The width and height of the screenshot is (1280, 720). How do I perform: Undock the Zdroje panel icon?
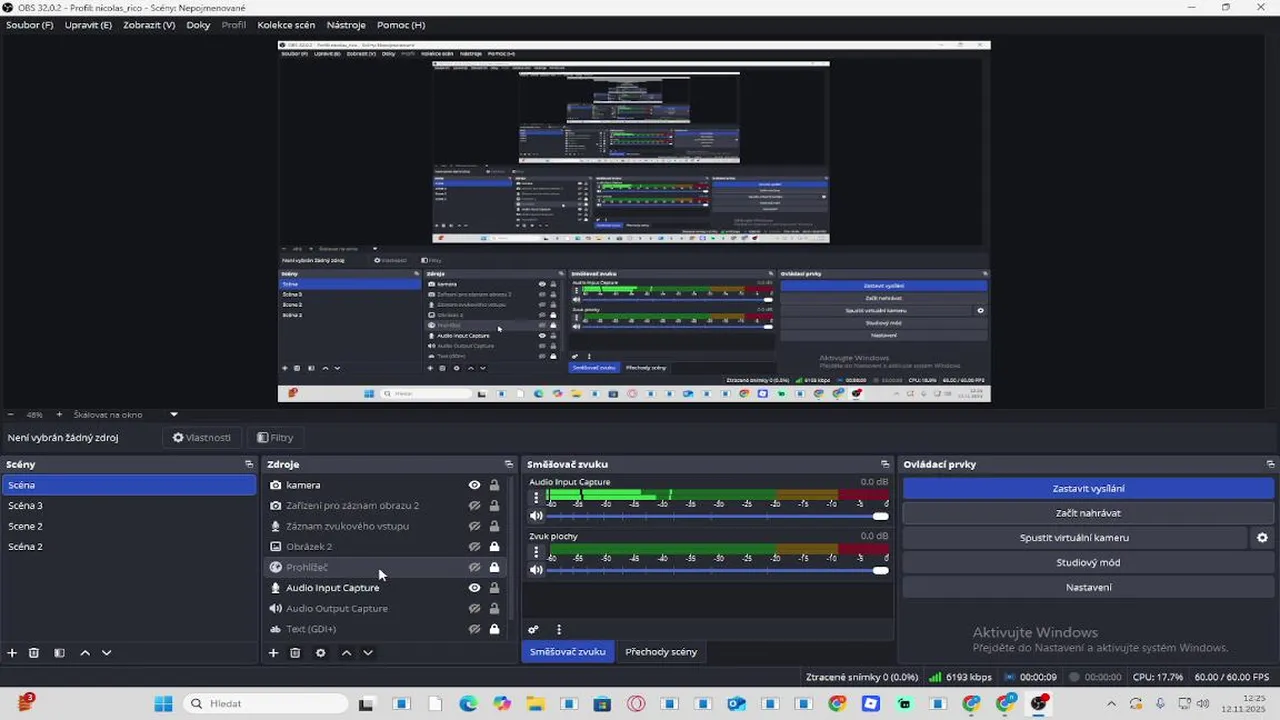click(508, 464)
